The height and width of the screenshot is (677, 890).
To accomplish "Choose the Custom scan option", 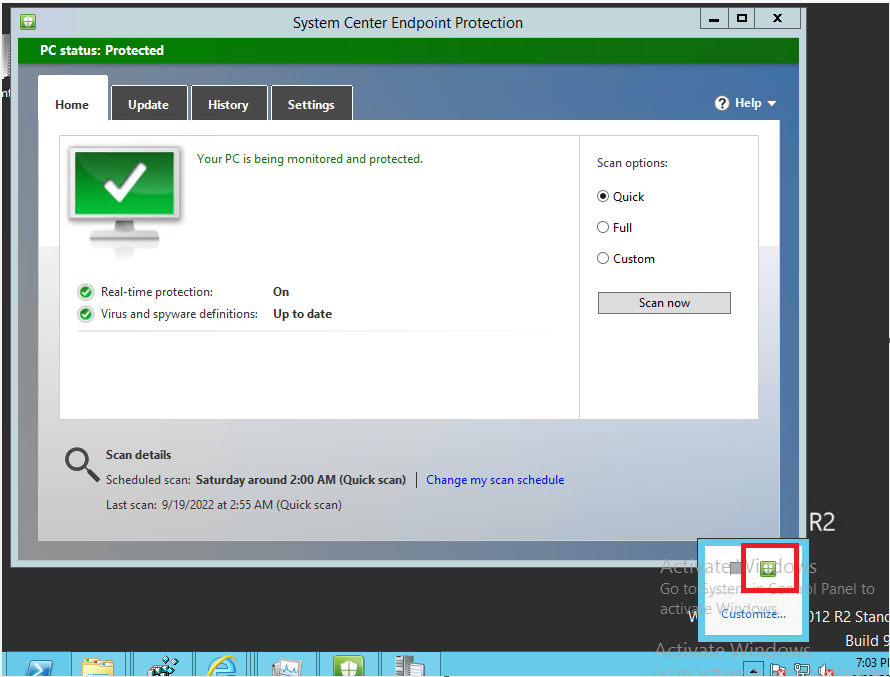I will click(x=603, y=258).
